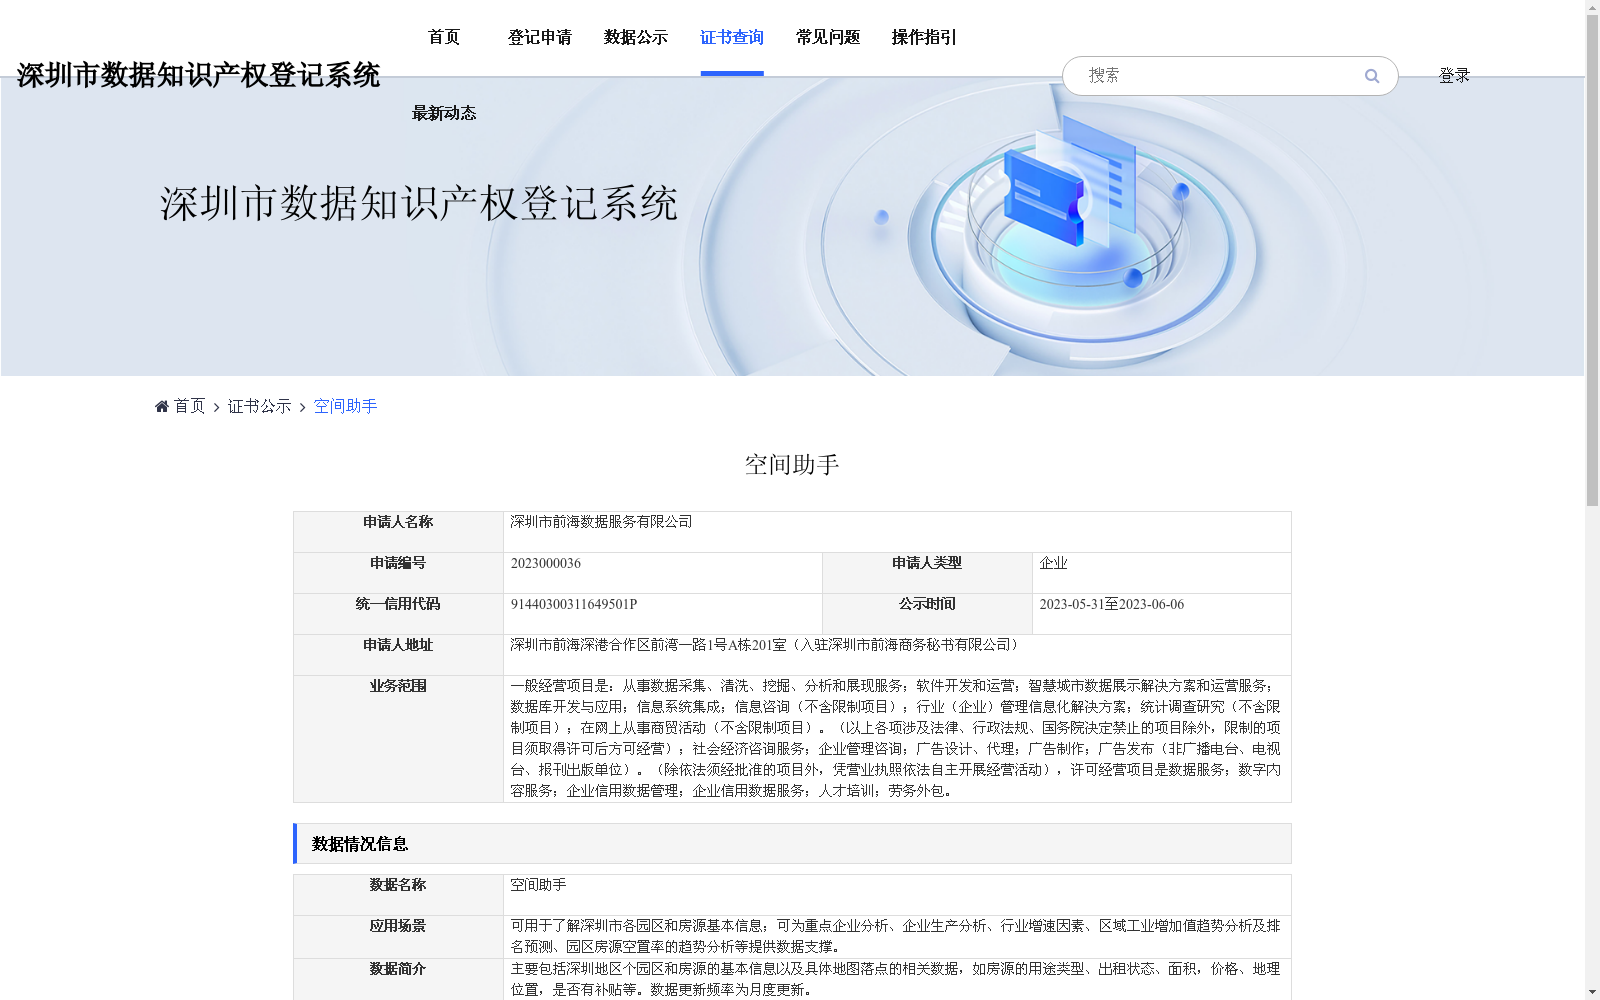
Task: Click the 申请人名称 label cell
Action: tap(398, 532)
